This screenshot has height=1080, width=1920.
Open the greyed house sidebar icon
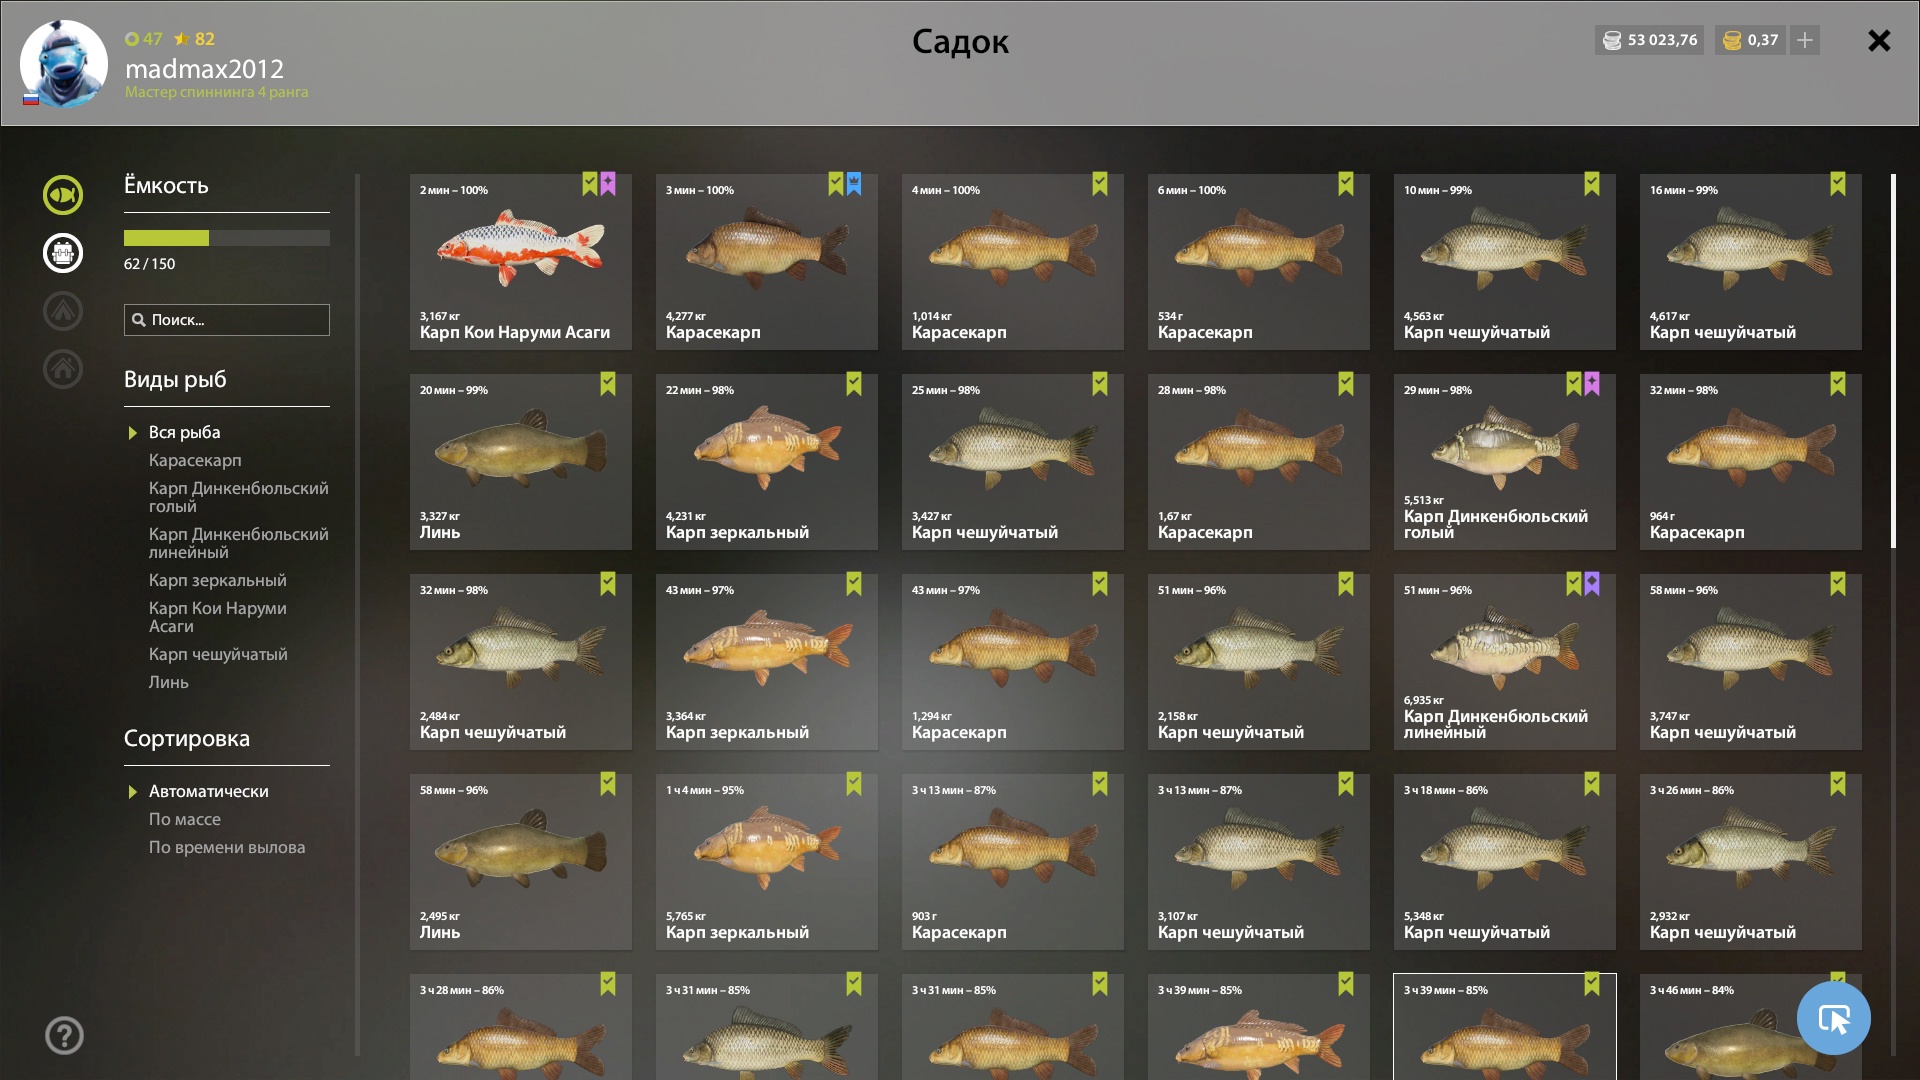click(x=63, y=369)
